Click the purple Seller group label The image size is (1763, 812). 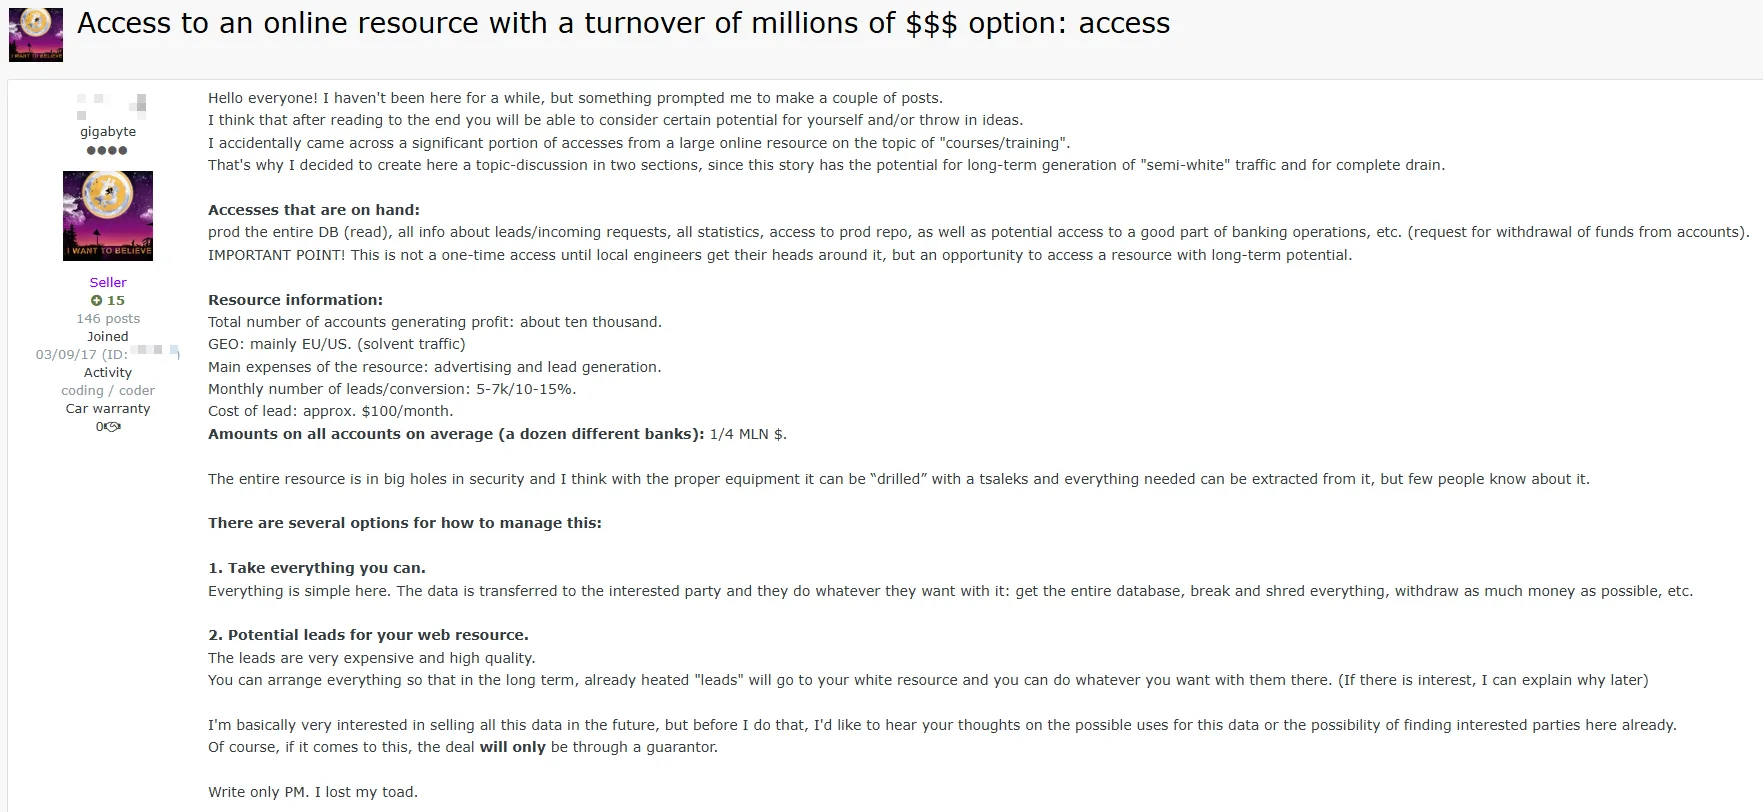[x=108, y=282]
